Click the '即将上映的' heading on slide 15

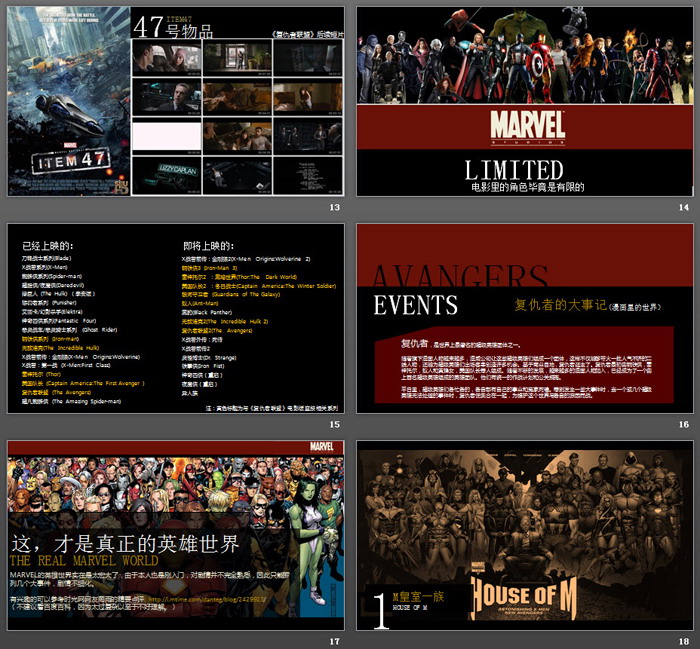click(x=208, y=246)
